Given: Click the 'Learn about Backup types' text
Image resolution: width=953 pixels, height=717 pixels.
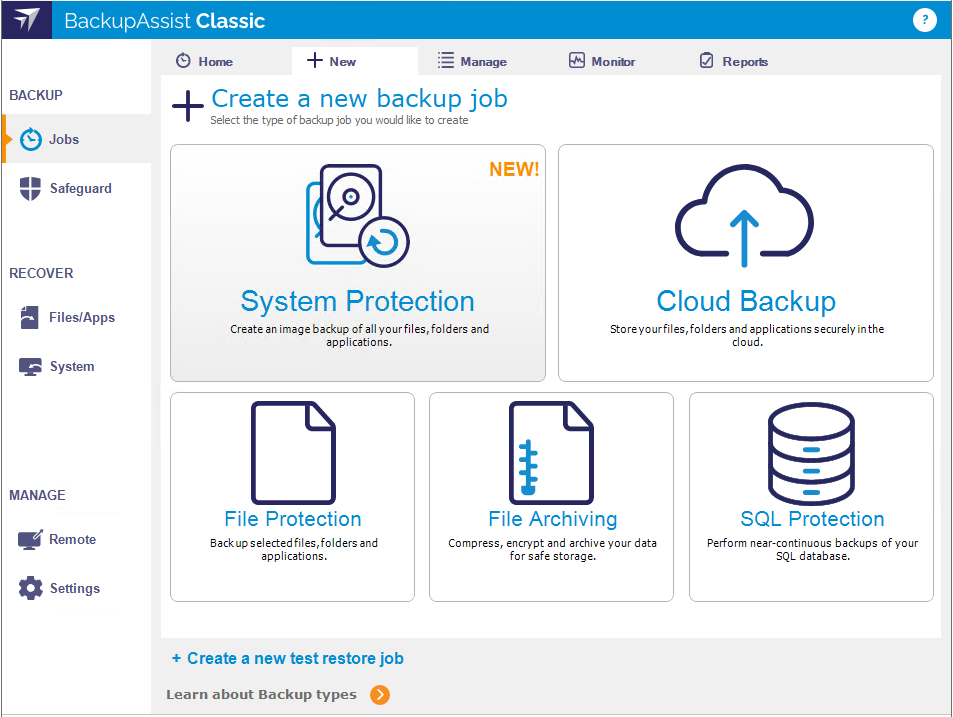Looking at the screenshot, I should click(x=261, y=695).
